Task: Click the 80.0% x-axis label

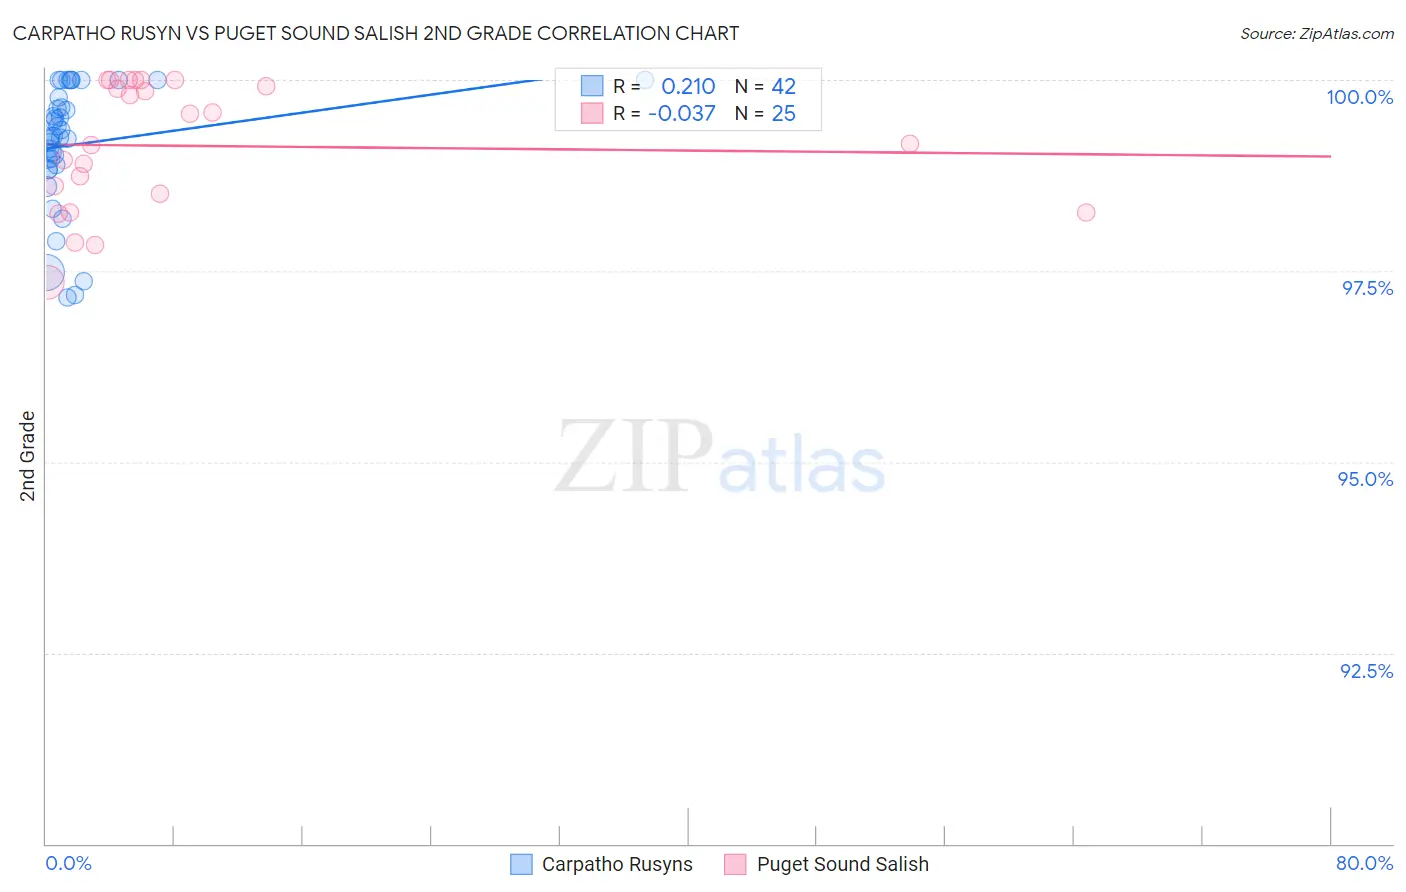Action: (1364, 863)
